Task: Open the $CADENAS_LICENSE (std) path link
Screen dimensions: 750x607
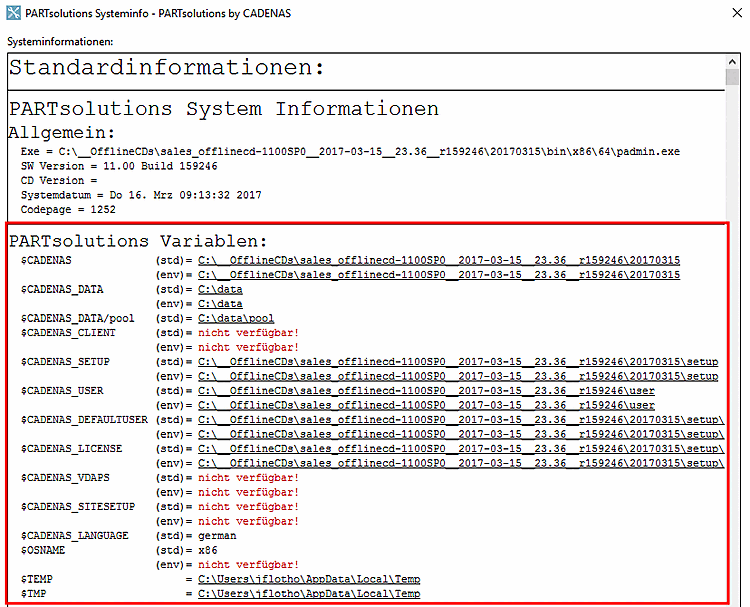Action: (x=461, y=449)
